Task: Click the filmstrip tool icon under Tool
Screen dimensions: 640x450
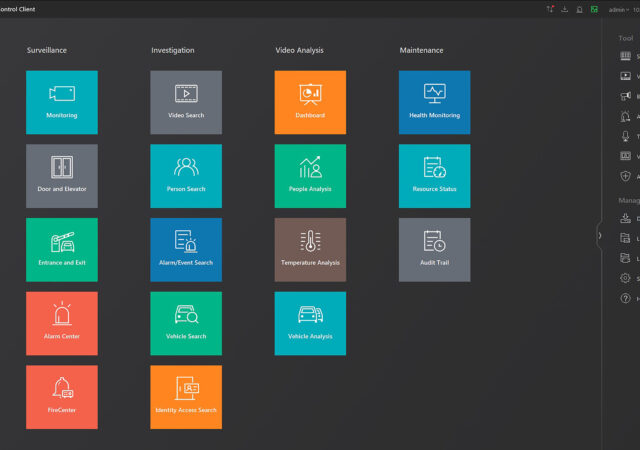Action: (x=625, y=156)
